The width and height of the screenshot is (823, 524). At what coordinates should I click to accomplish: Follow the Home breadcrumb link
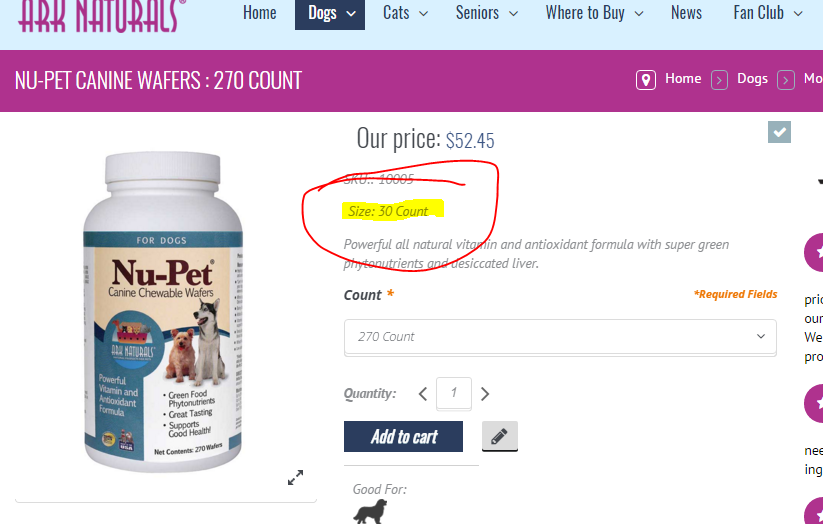[x=683, y=79]
